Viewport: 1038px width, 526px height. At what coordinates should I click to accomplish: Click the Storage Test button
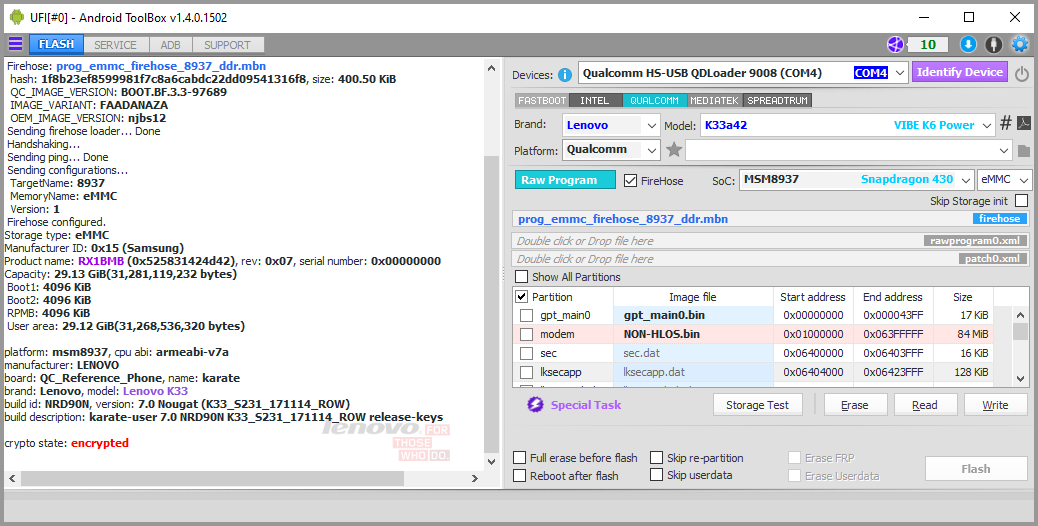coord(757,405)
